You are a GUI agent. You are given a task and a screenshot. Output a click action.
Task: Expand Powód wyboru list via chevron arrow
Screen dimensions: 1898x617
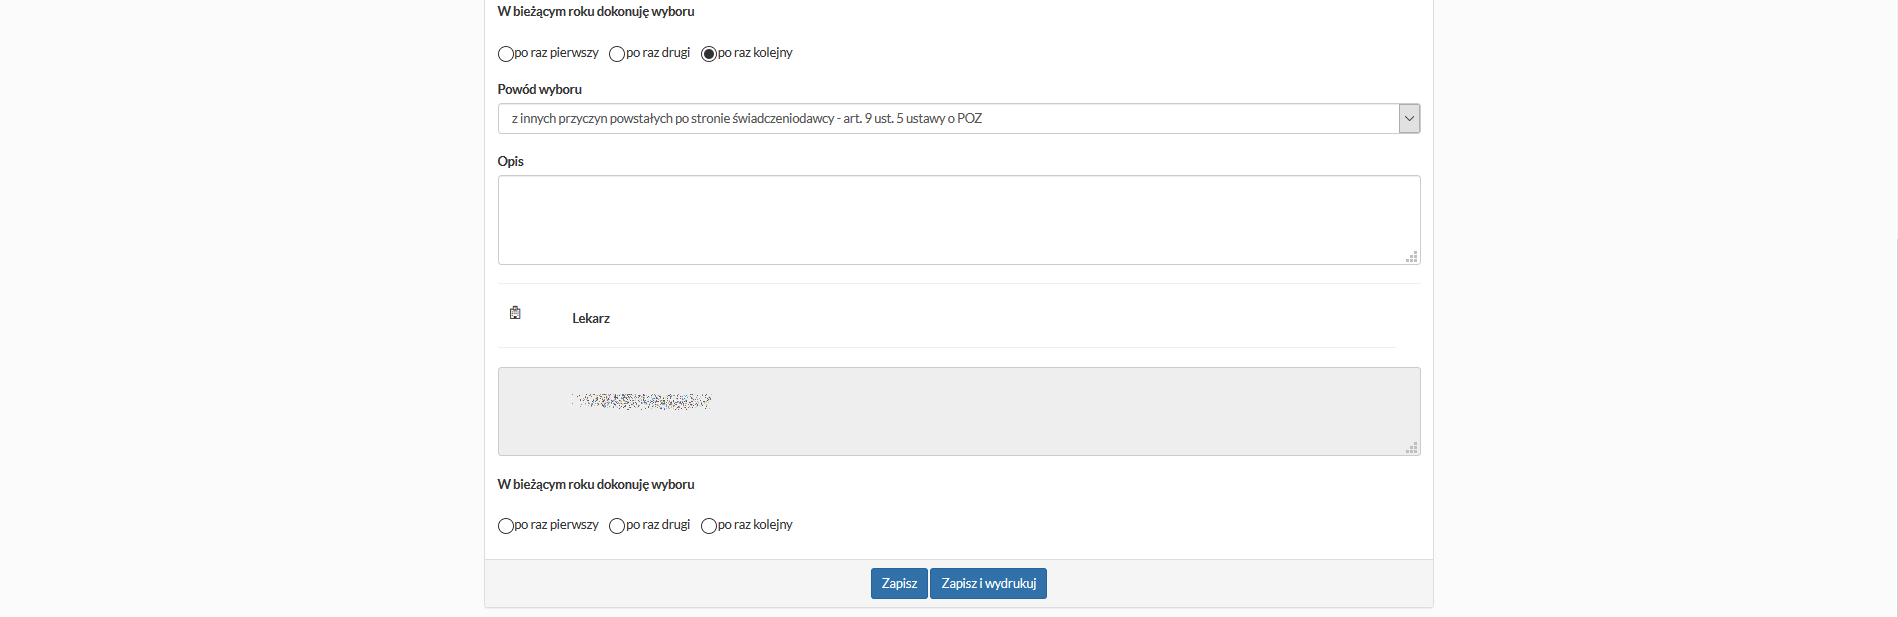point(1409,119)
